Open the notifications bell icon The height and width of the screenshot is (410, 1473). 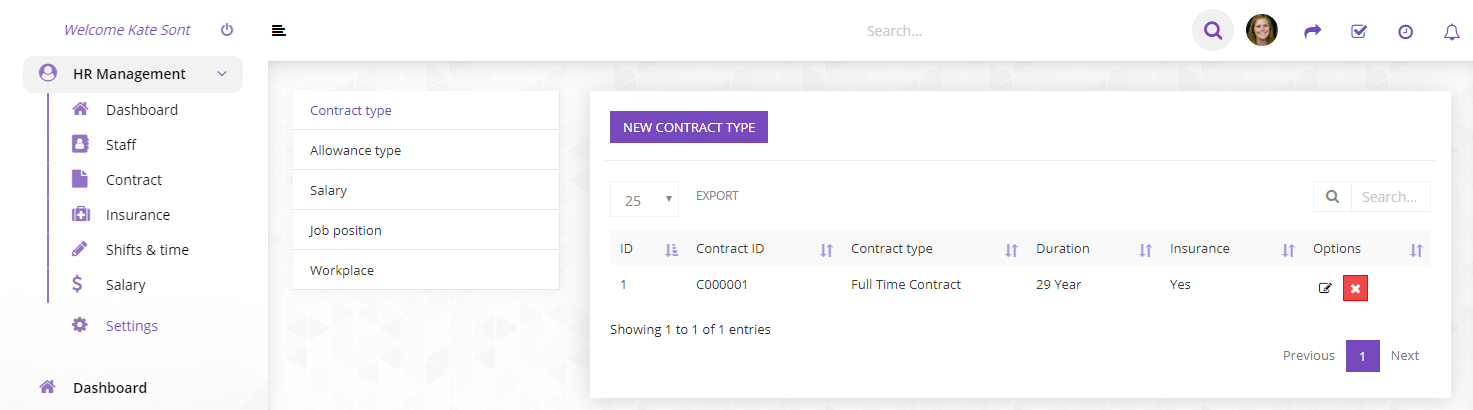1452,32
